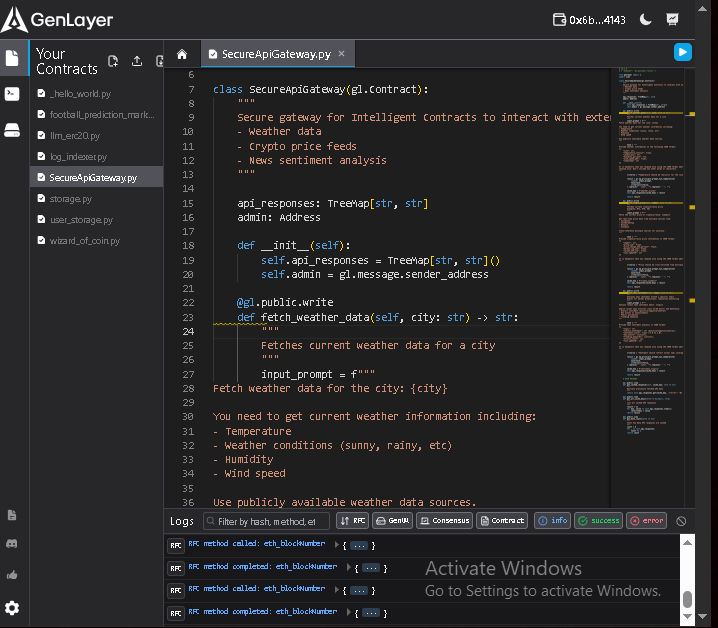718x628 pixels.
Task: Click the GenLayer logo
Action: tap(57, 20)
